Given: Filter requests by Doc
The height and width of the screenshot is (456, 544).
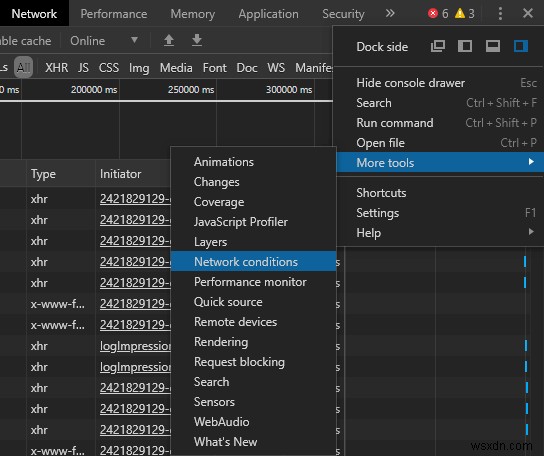Looking at the screenshot, I should pyautogui.click(x=247, y=68).
